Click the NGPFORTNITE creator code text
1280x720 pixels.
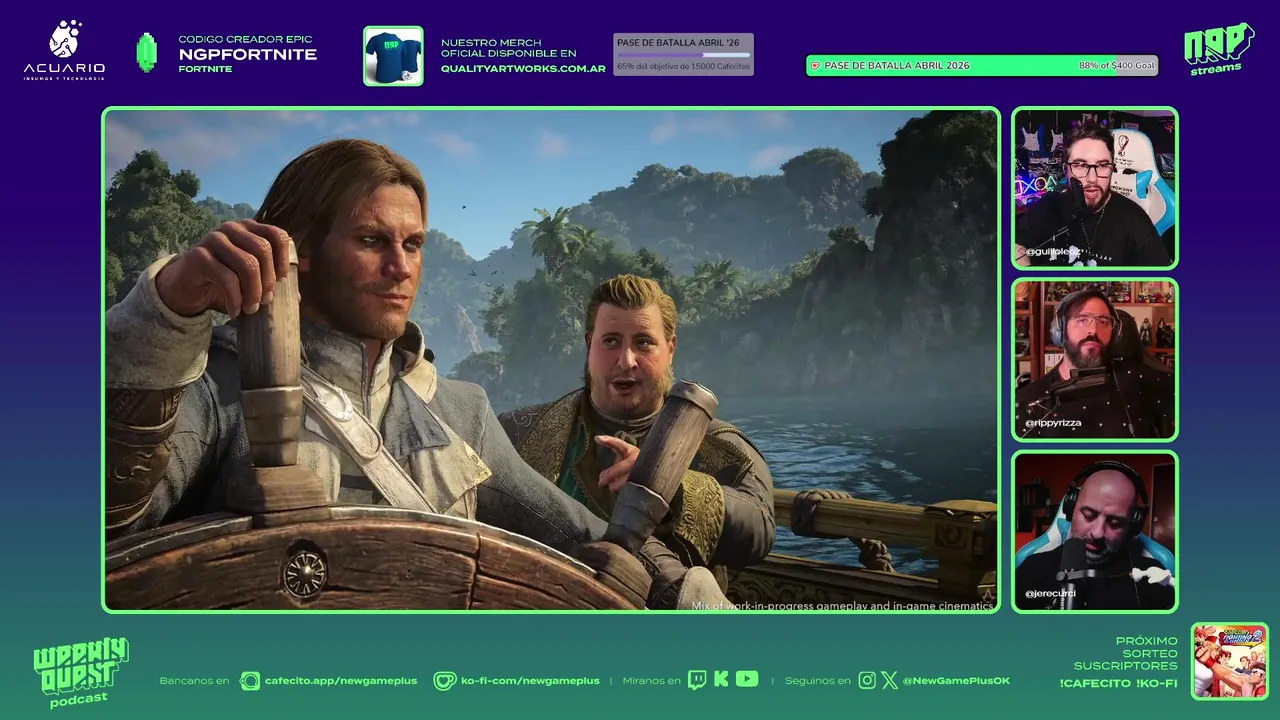[248, 54]
